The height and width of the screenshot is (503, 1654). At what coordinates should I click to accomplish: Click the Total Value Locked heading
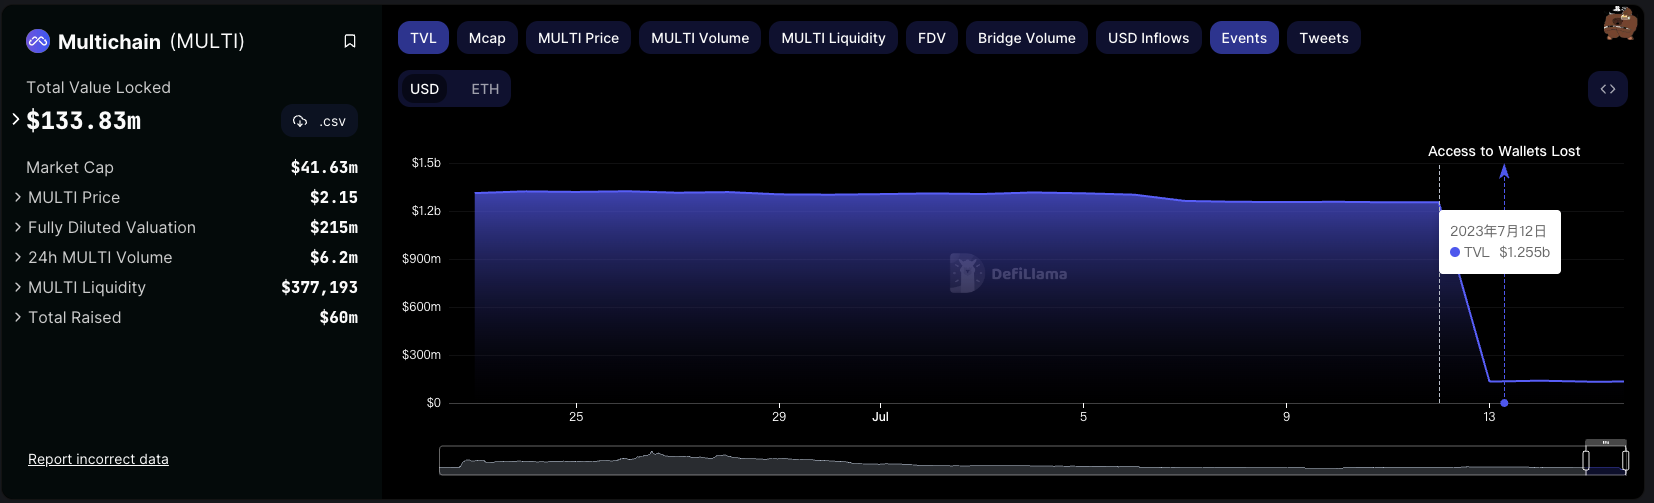[98, 87]
